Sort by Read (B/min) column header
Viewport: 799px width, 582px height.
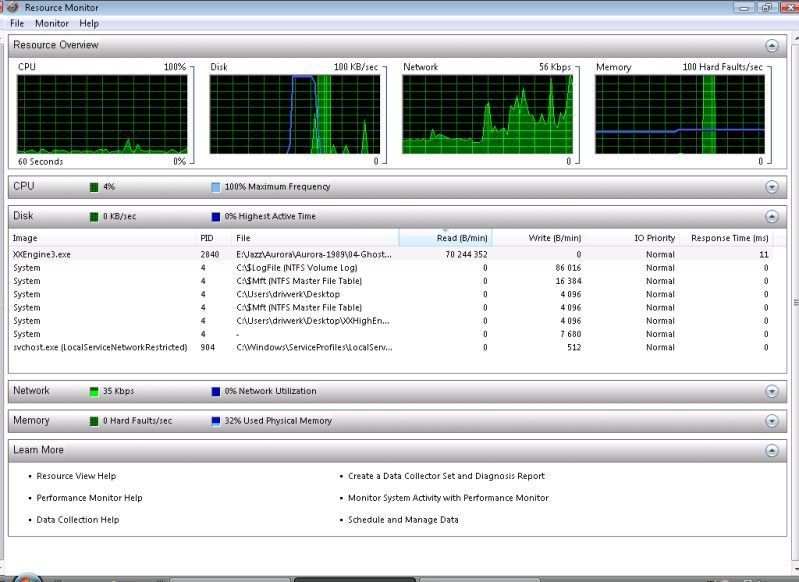(x=445, y=238)
